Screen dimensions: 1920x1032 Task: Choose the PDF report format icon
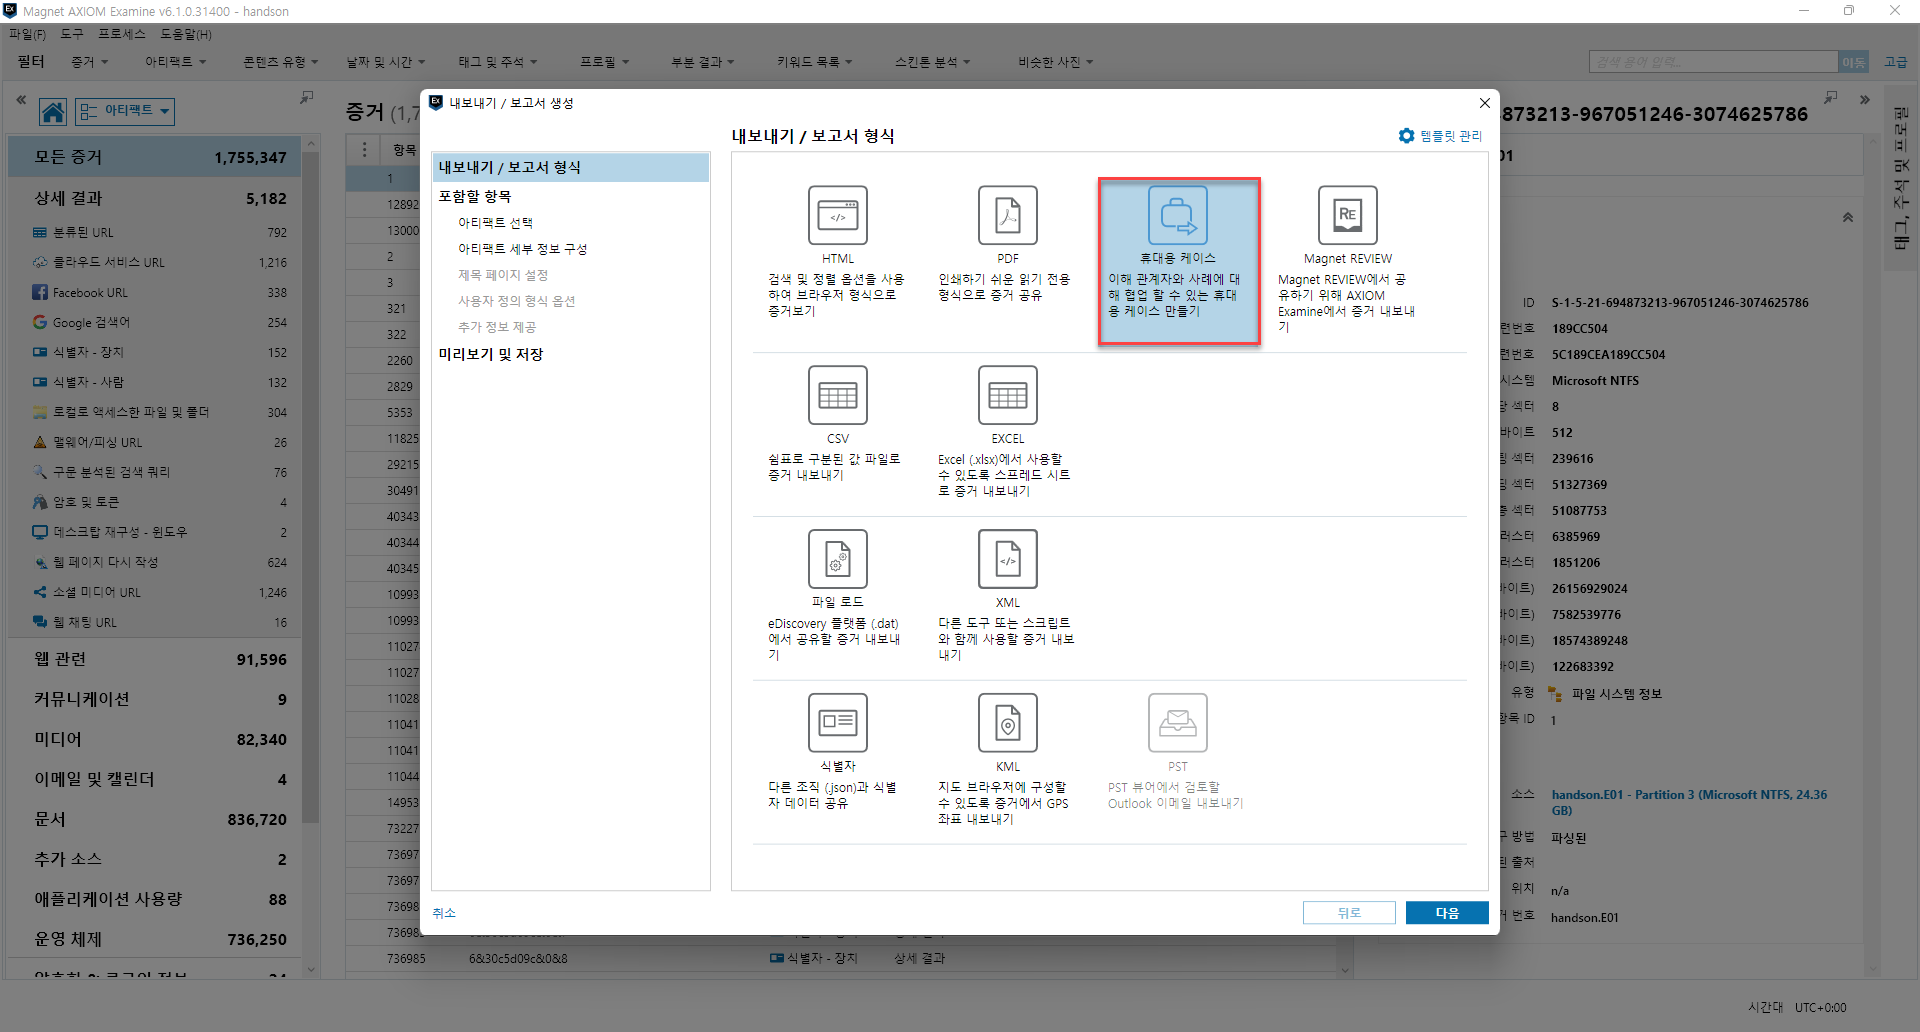[x=1007, y=215]
